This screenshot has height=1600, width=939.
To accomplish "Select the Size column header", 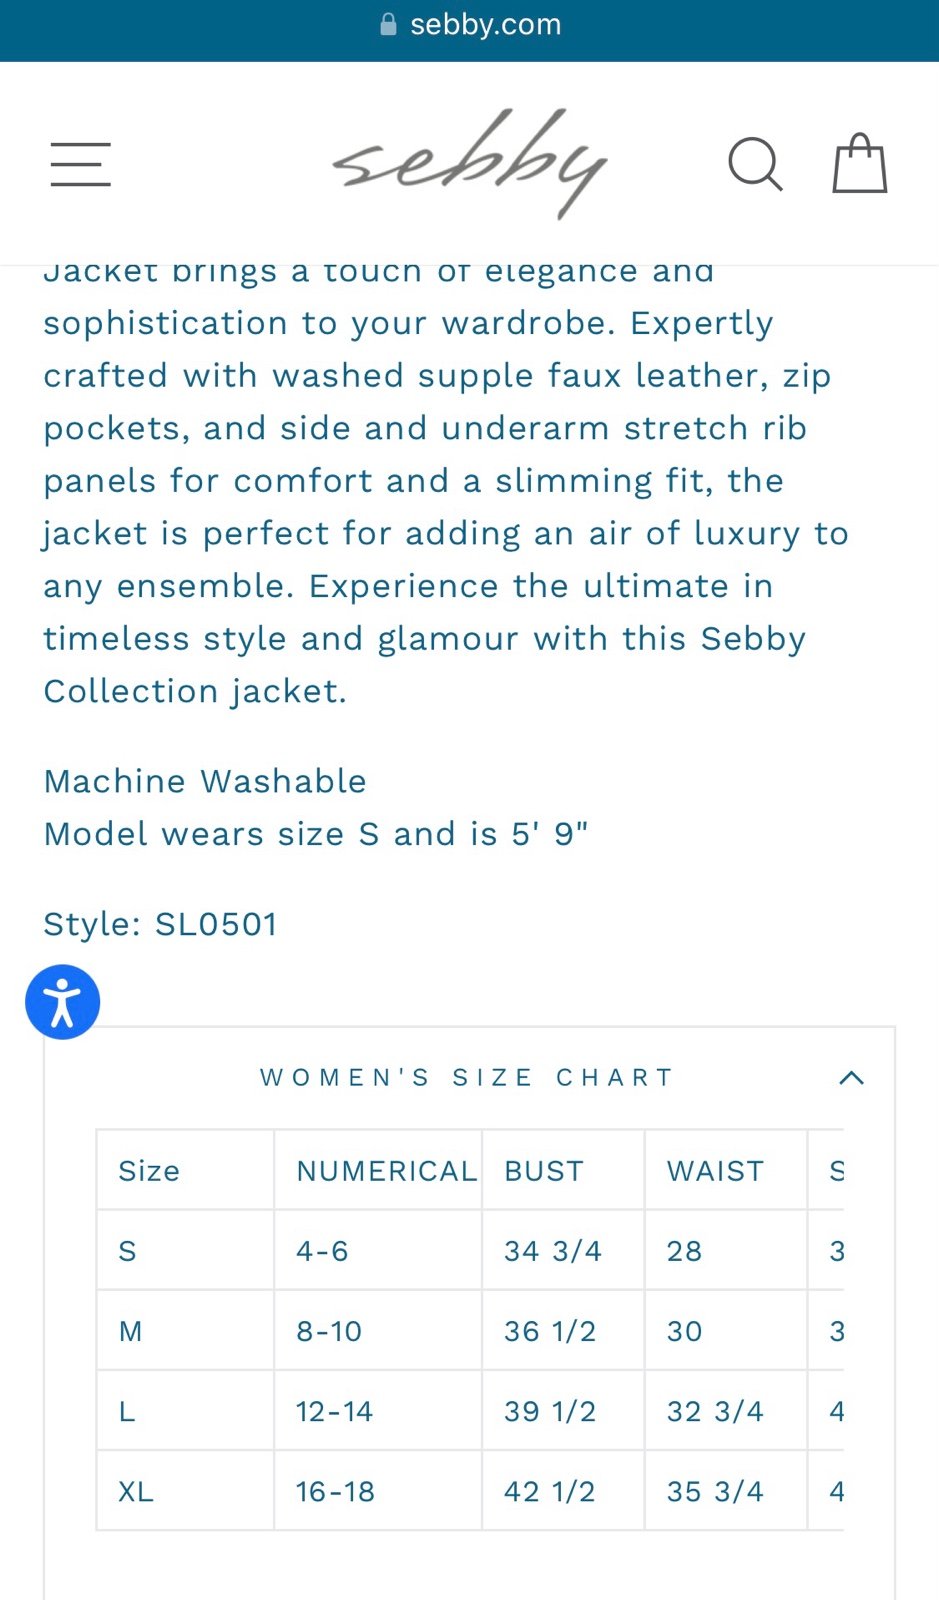I will pyautogui.click(x=149, y=1170).
